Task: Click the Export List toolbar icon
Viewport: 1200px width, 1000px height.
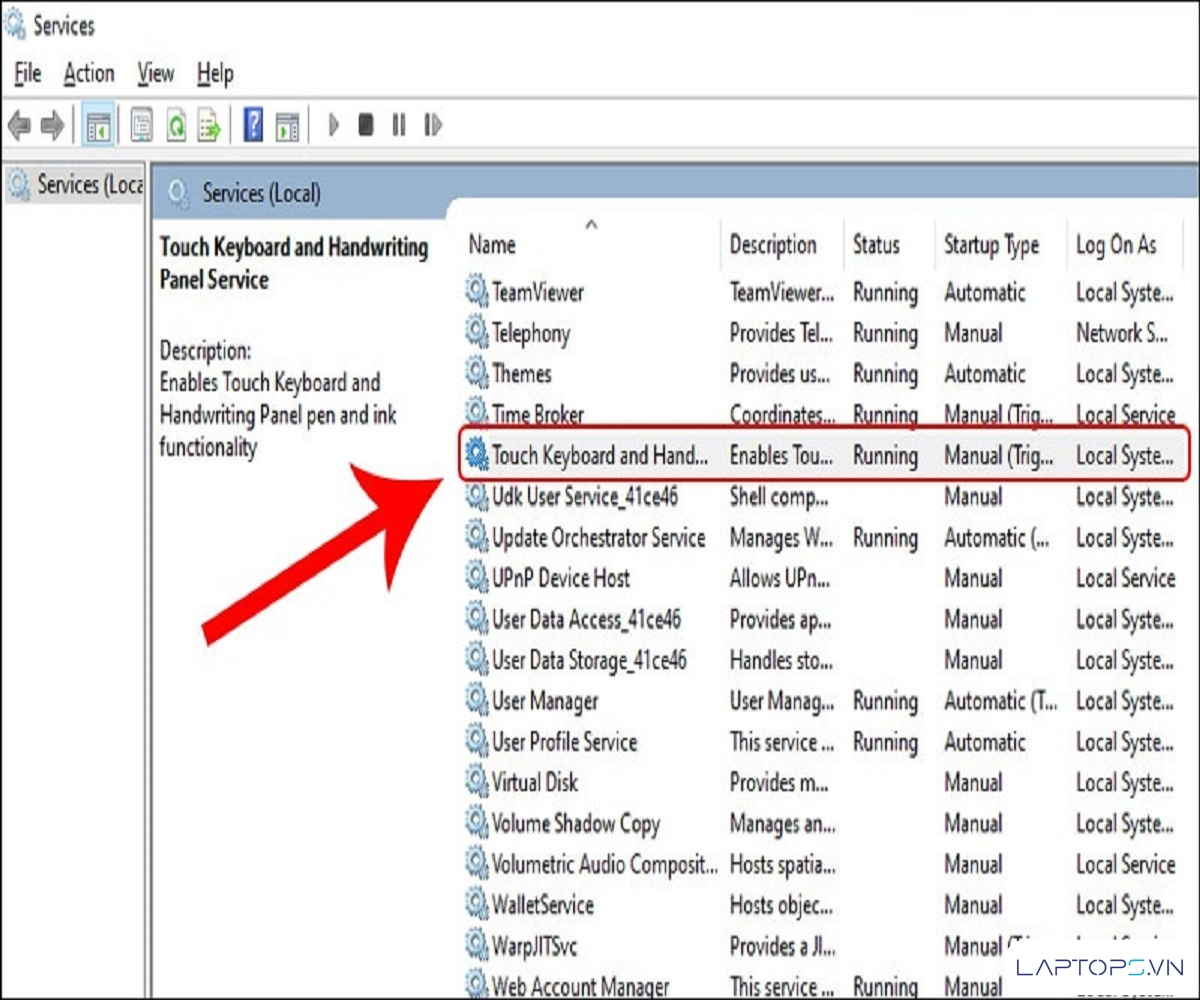Action: pos(209,126)
